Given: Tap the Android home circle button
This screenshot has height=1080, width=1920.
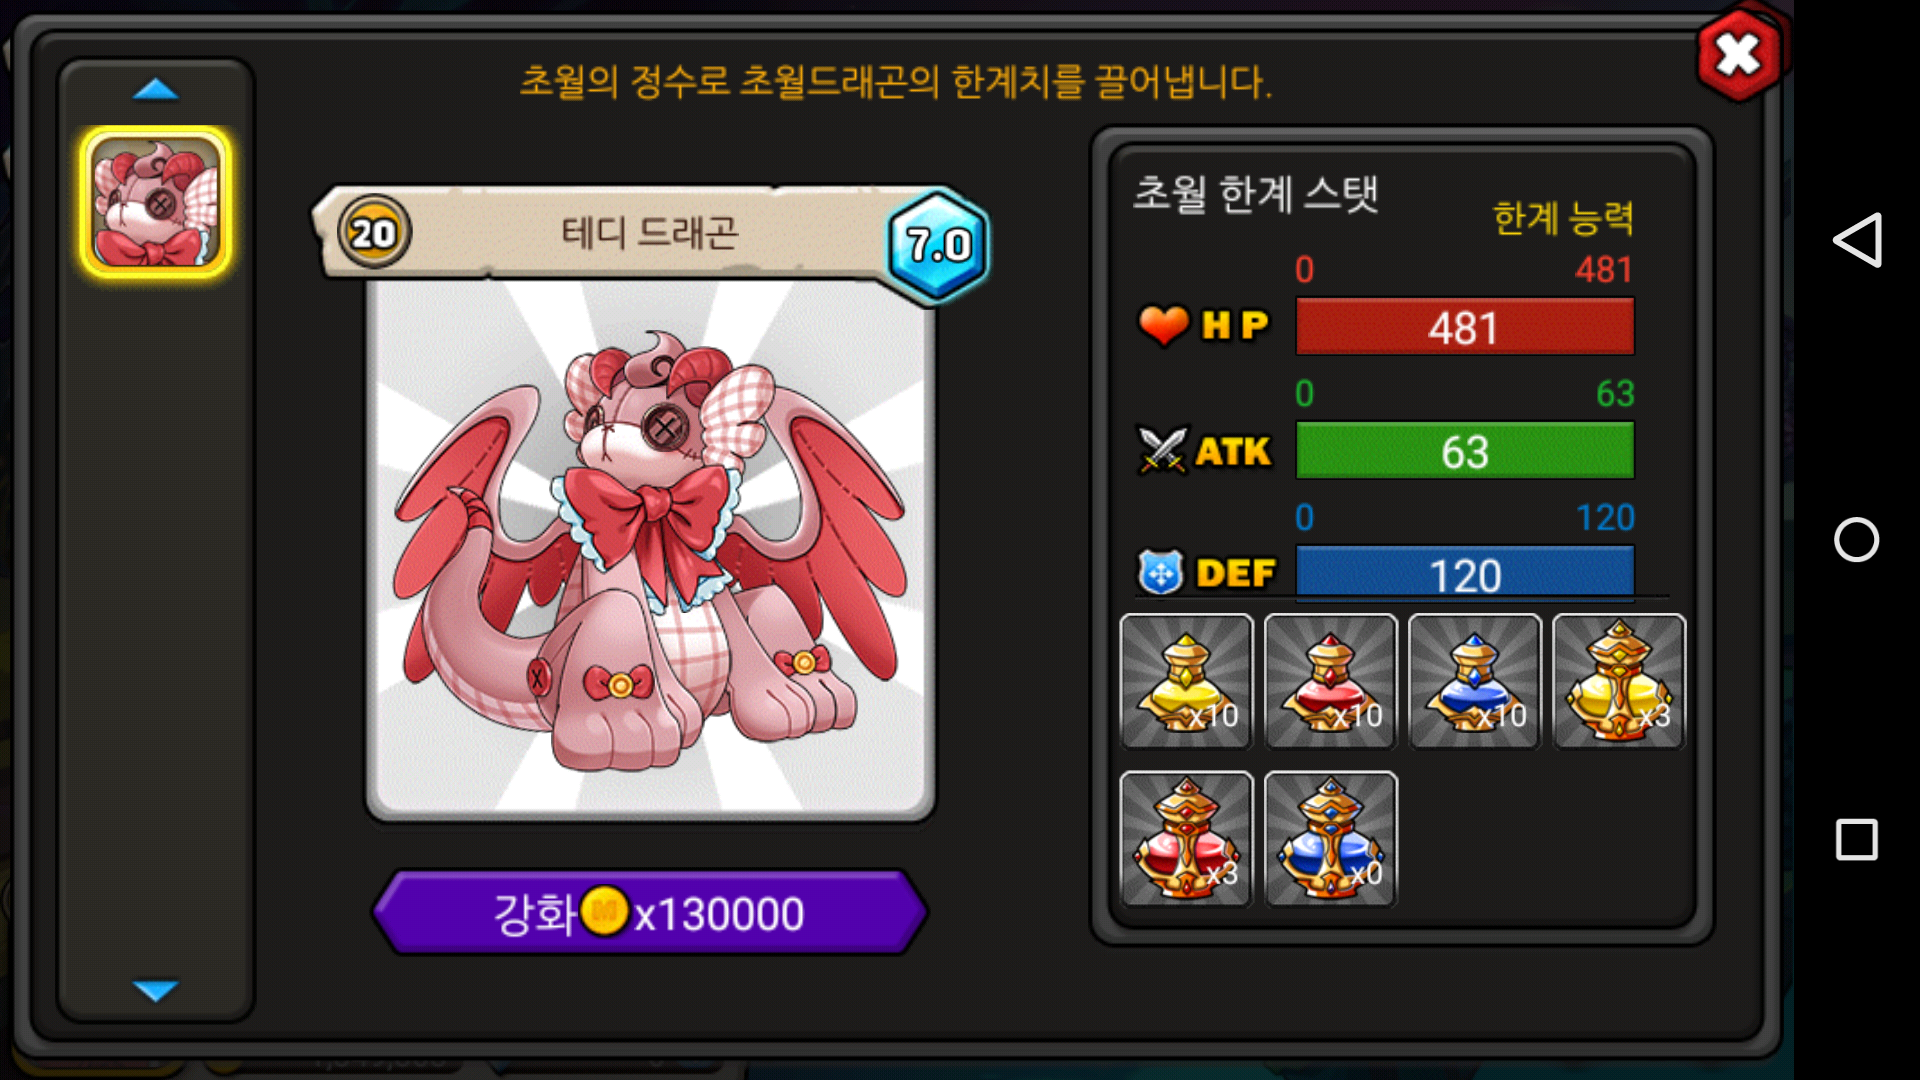Looking at the screenshot, I should pyautogui.click(x=1857, y=540).
